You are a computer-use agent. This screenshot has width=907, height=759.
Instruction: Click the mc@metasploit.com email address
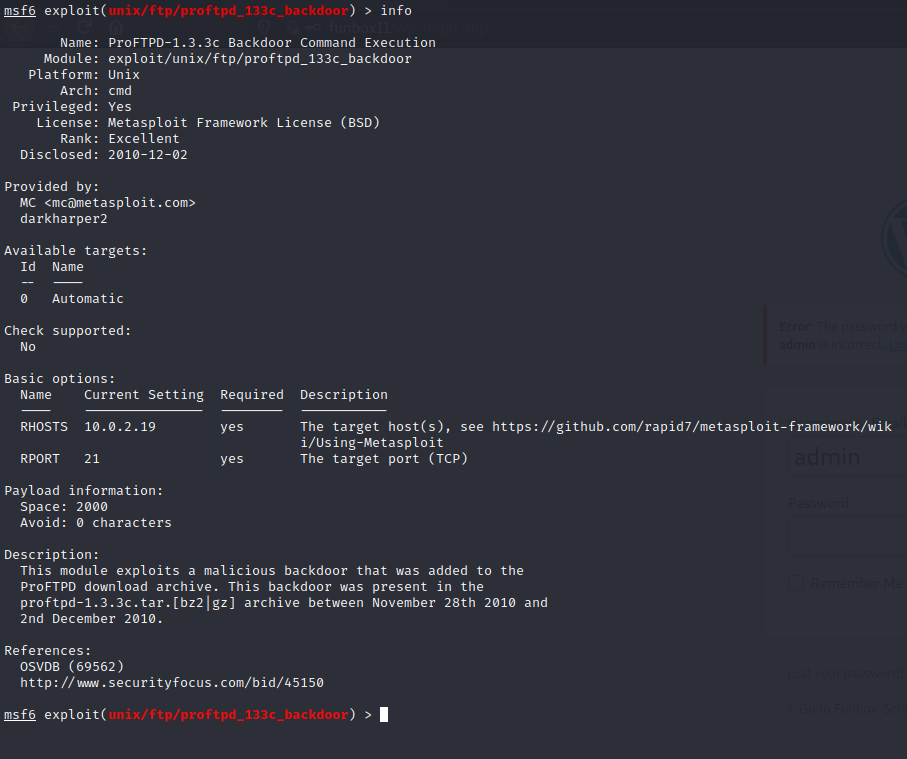(x=120, y=203)
